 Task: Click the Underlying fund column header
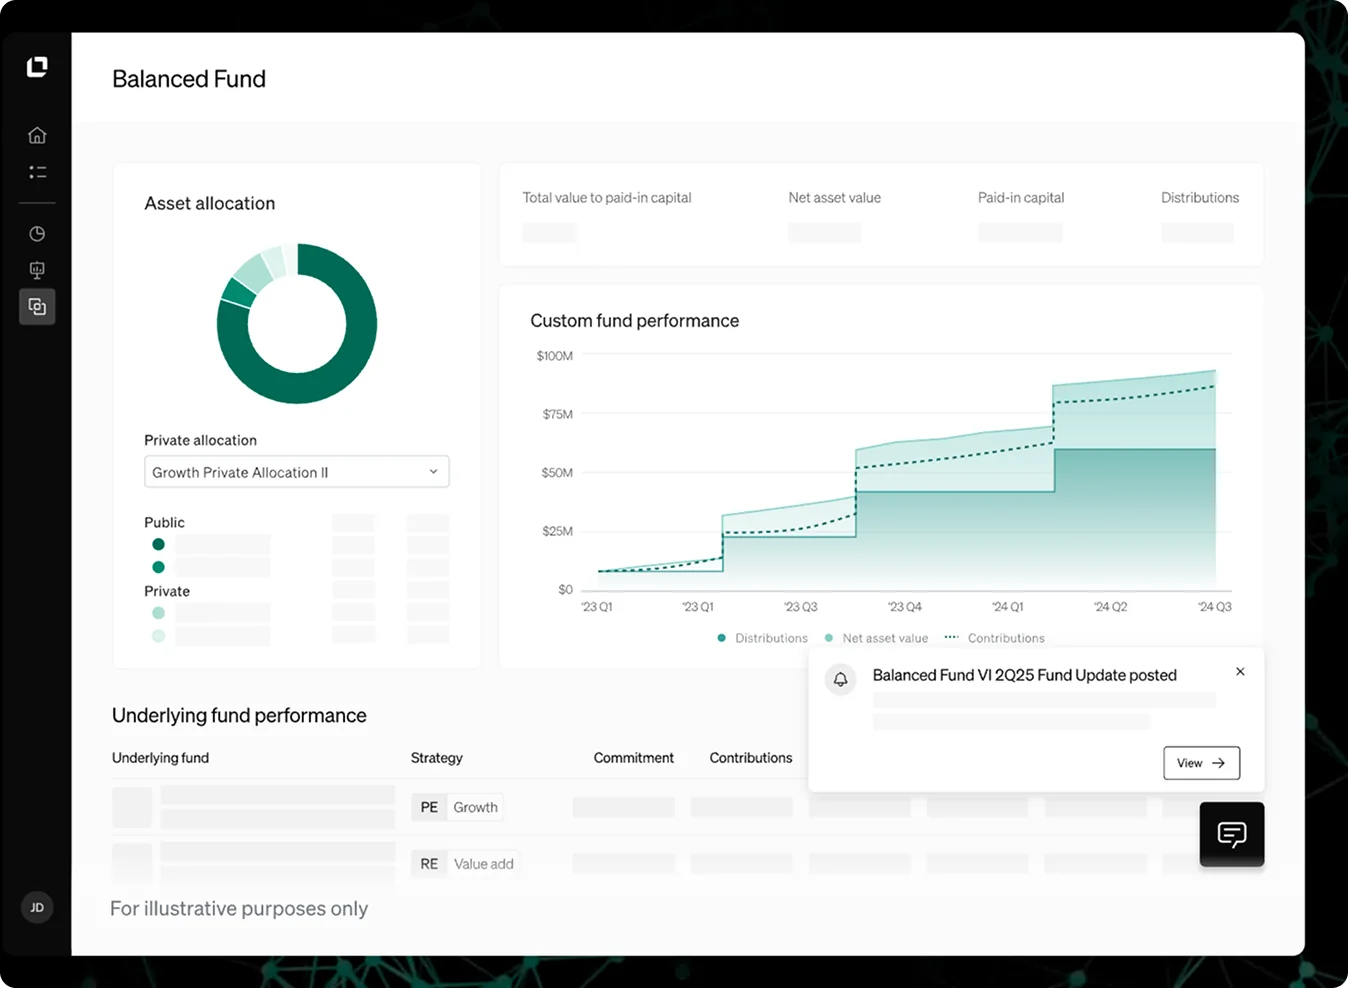[x=161, y=758]
